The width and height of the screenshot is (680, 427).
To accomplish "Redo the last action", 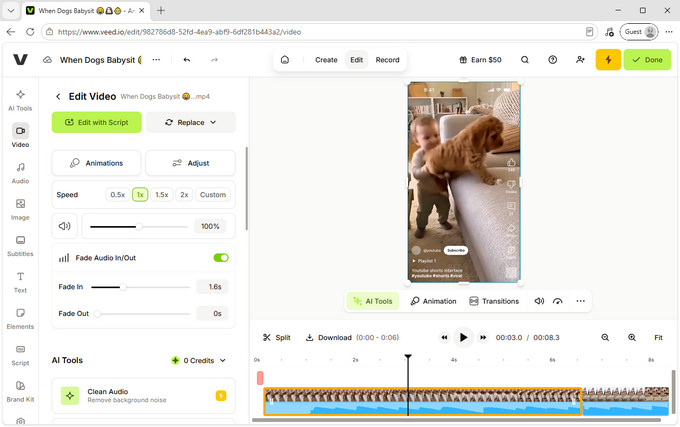I will [214, 60].
